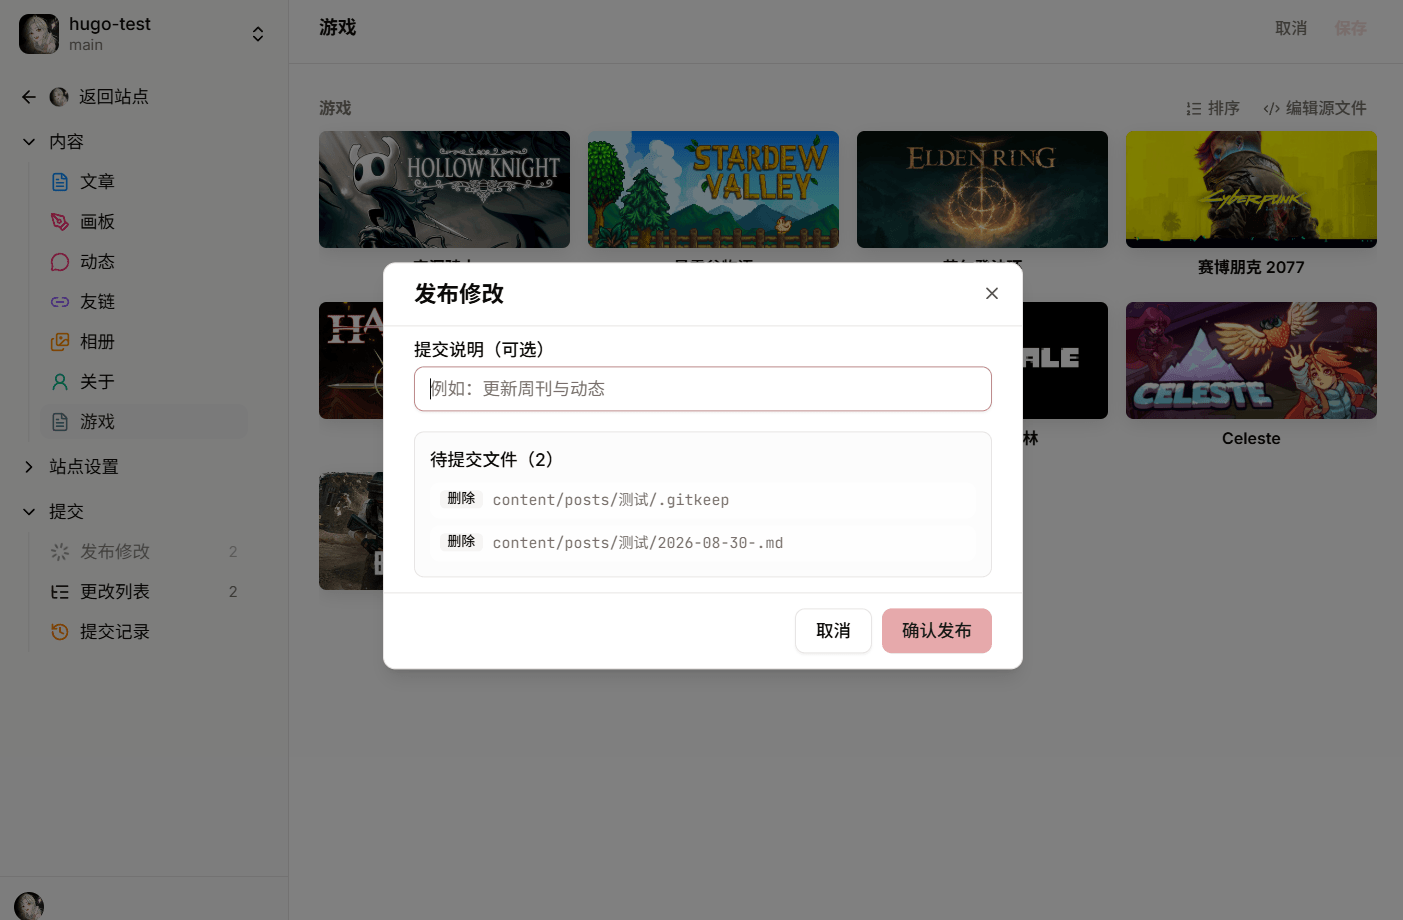Close the 发布修改 dialog
The height and width of the screenshot is (920, 1403).
coord(992,293)
